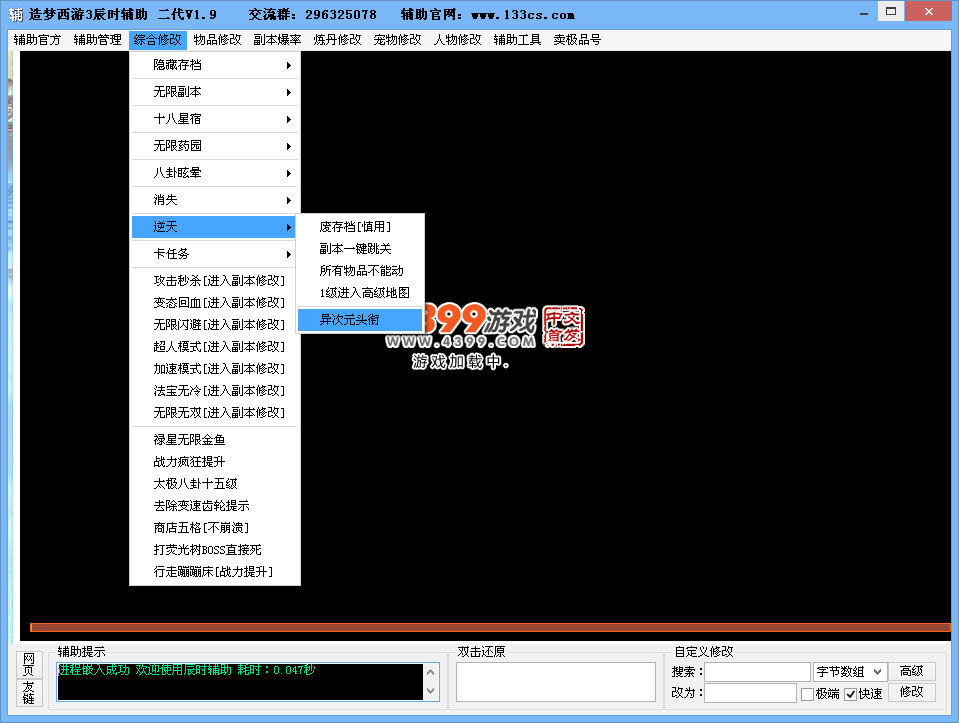
Task: Maximize the window
Action: [891, 12]
